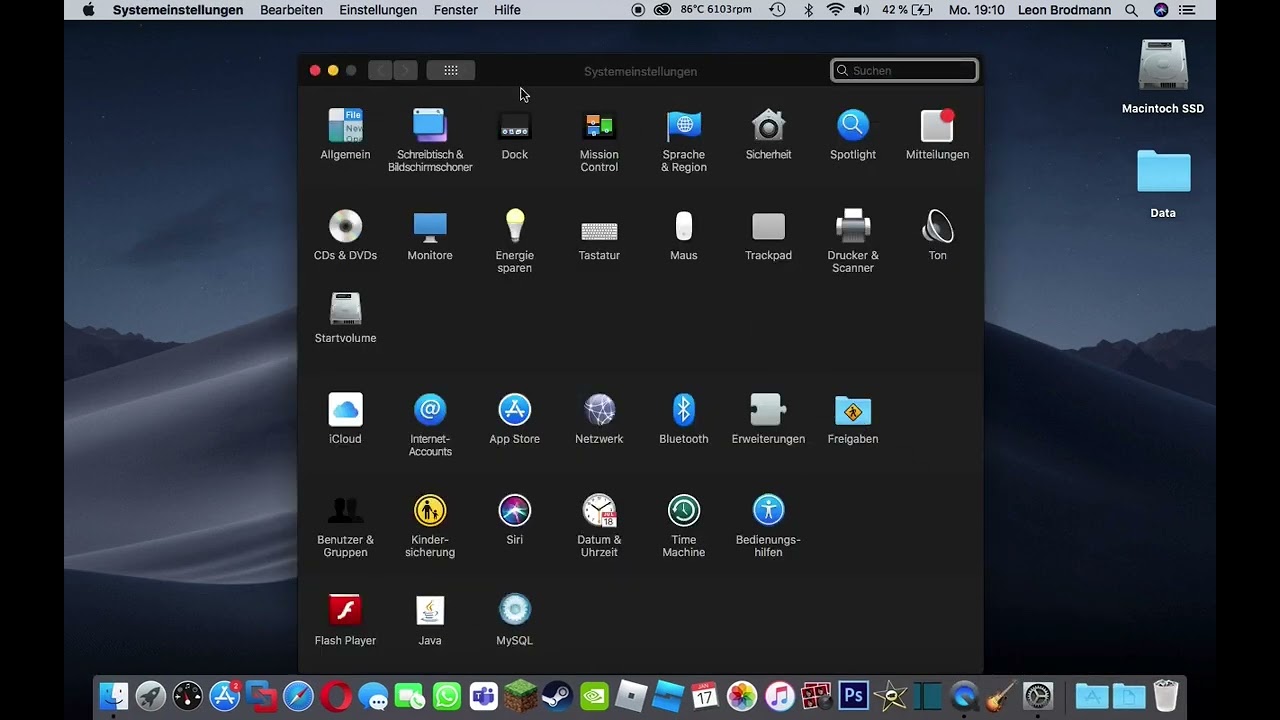Open the Netzwerk preference pane
Image resolution: width=1280 pixels, height=720 pixels.
pos(599,419)
